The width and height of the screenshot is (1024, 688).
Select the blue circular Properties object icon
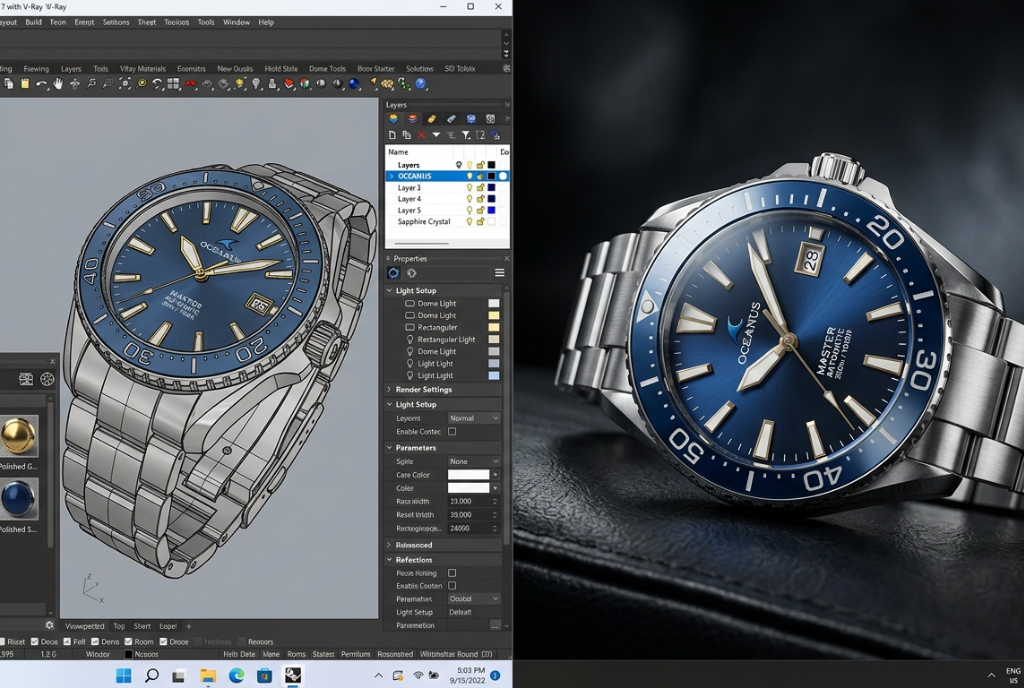pos(393,273)
